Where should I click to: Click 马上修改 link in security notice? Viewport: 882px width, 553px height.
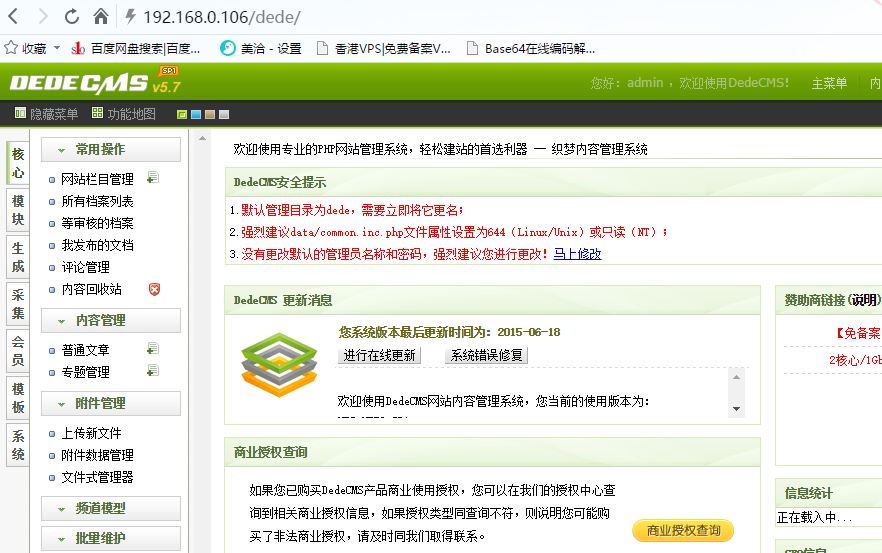point(577,254)
